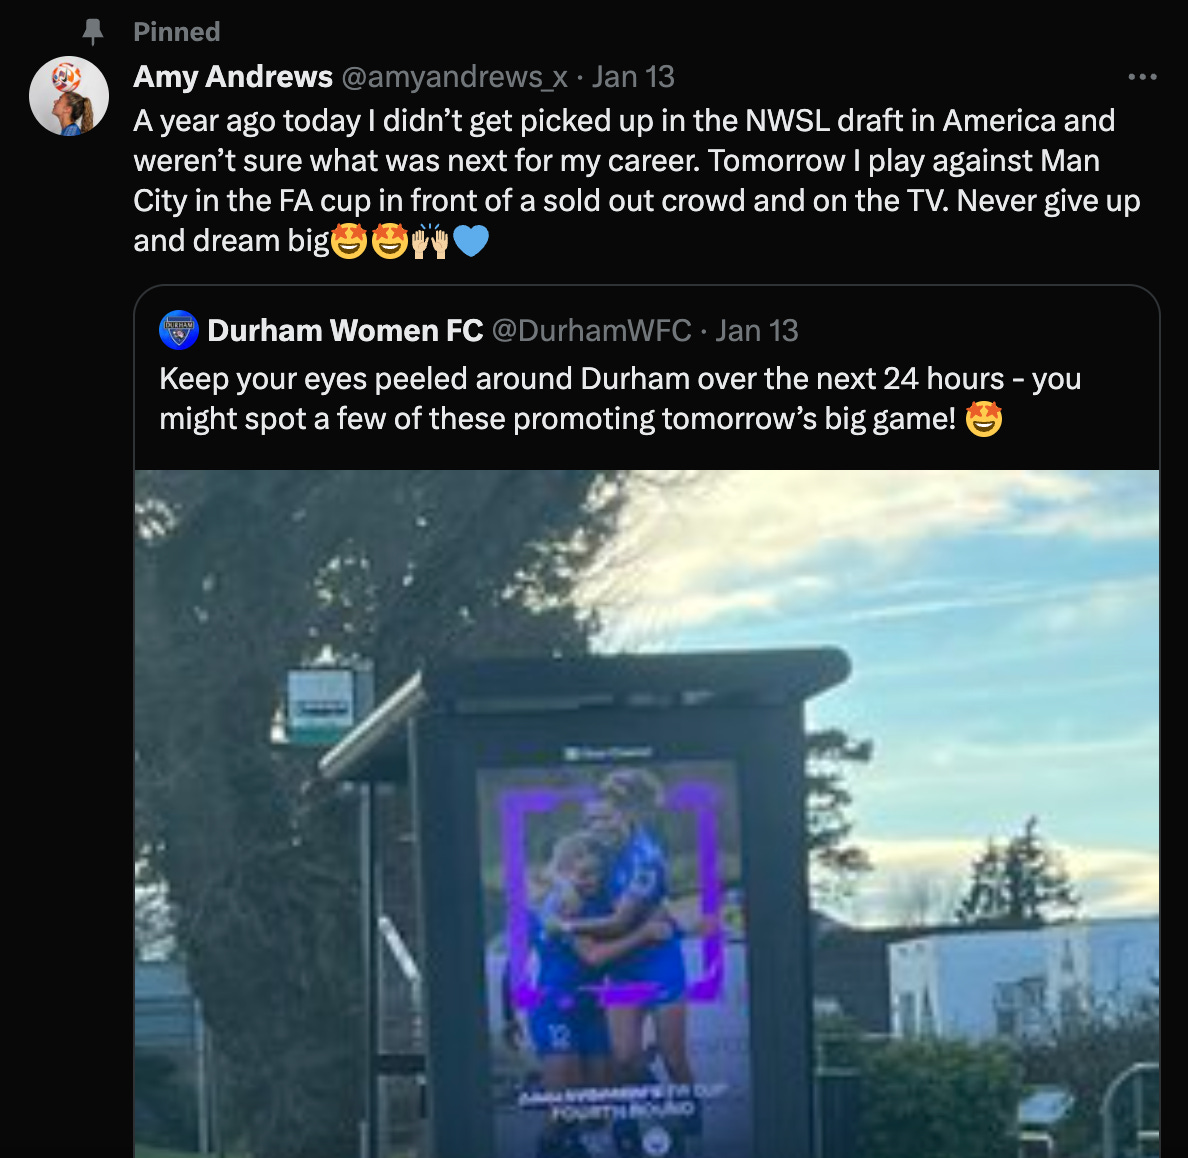The height and width of the screenshot is (1158, 1188).
Task: Click Amy's tweet text about NWSL draft
Action: 636,180
